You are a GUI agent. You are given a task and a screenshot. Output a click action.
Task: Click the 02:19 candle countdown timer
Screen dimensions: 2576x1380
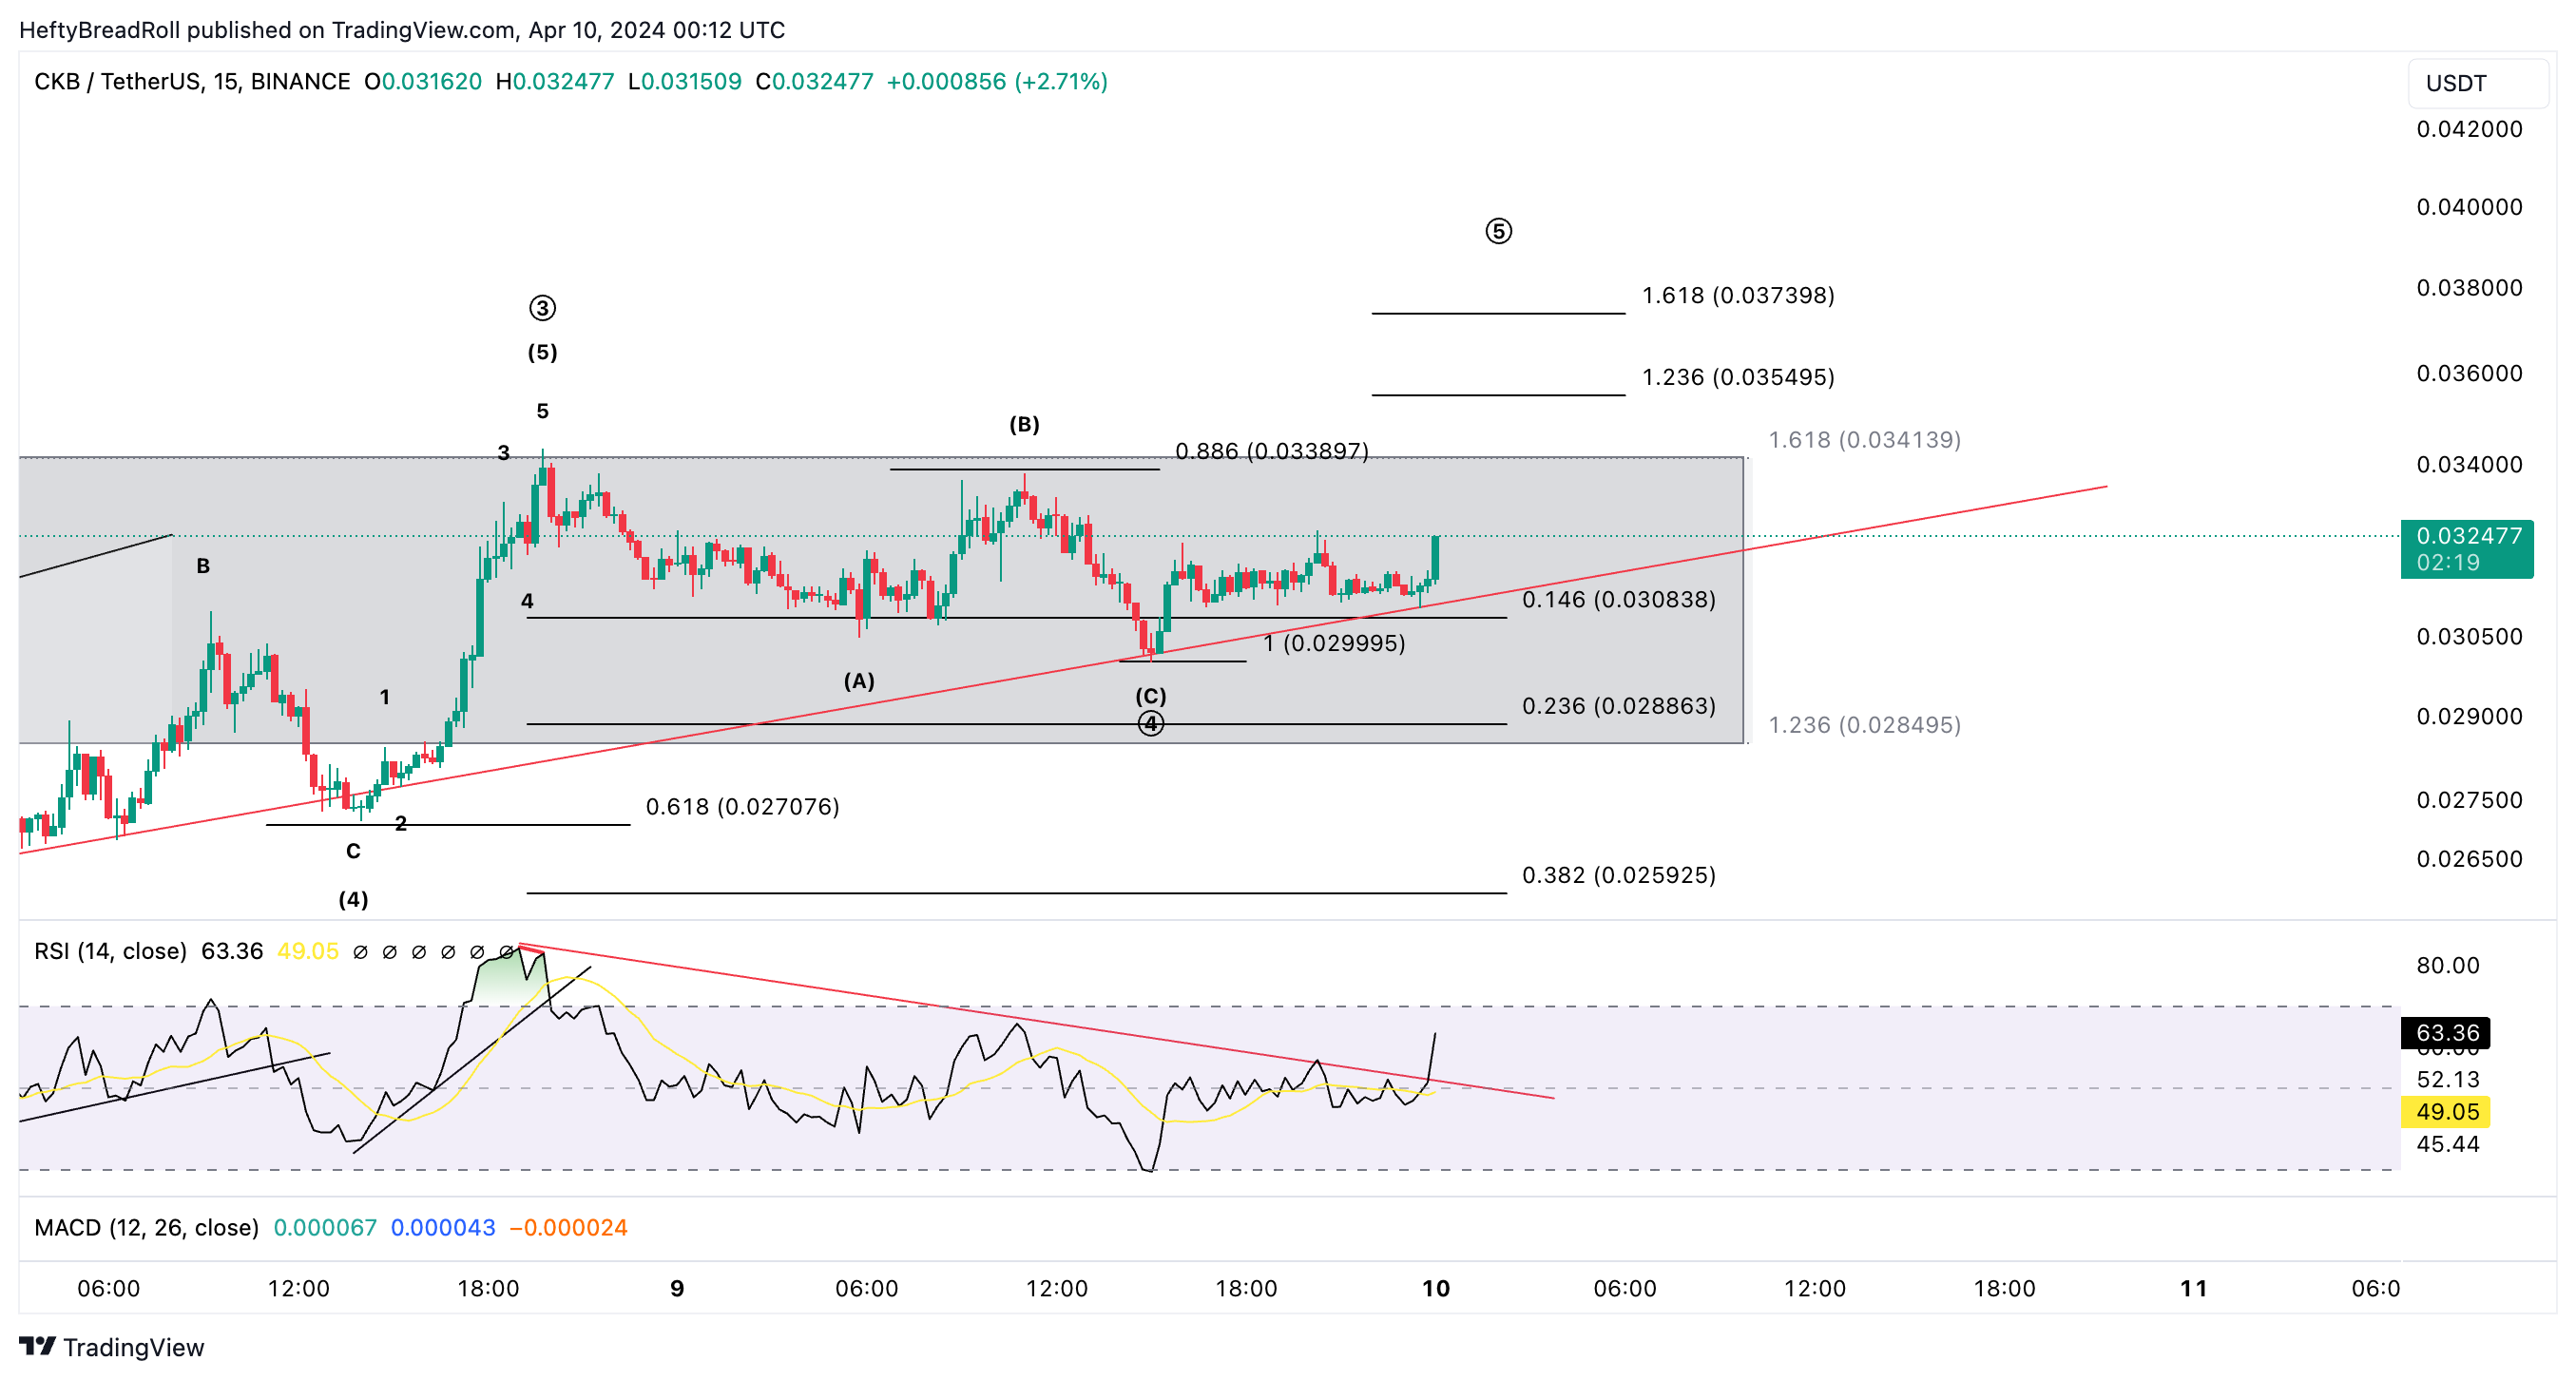[x=2447, y=563]
